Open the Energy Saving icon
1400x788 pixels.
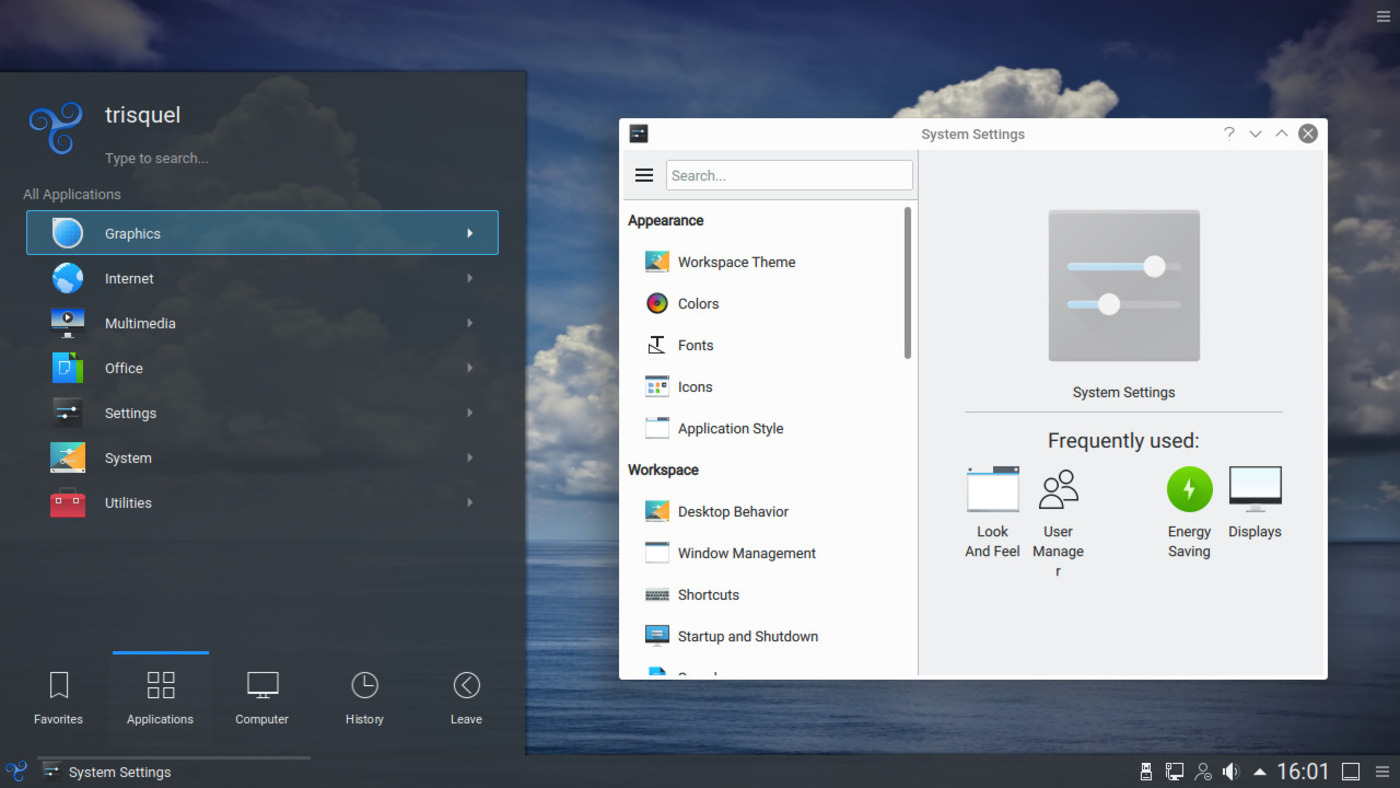pos(1189,490)
